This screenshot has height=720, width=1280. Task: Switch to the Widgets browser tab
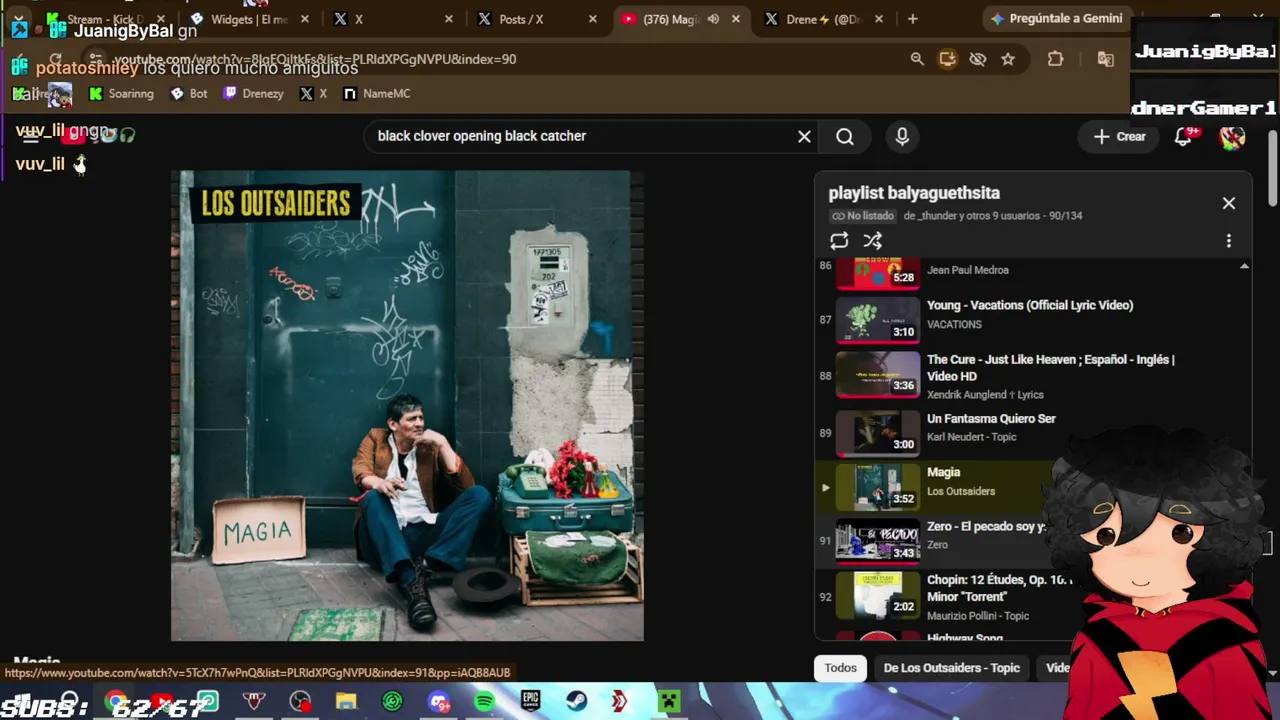pos(247,19)
